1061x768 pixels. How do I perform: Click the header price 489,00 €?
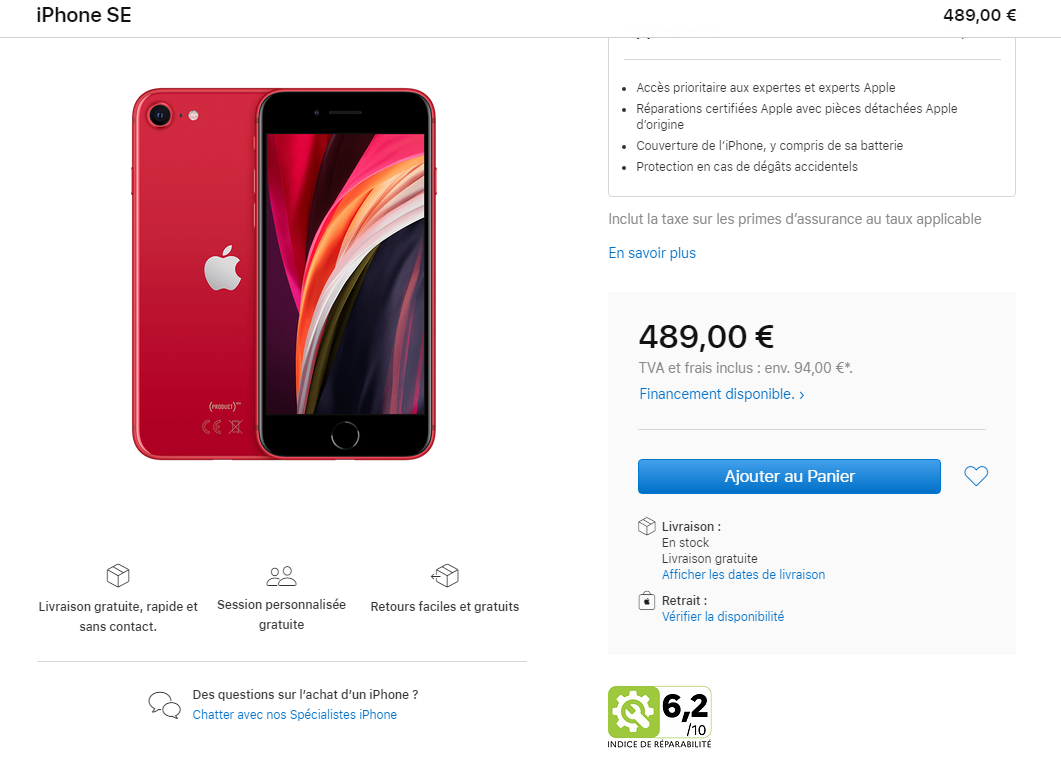click(x=979, y=15)
